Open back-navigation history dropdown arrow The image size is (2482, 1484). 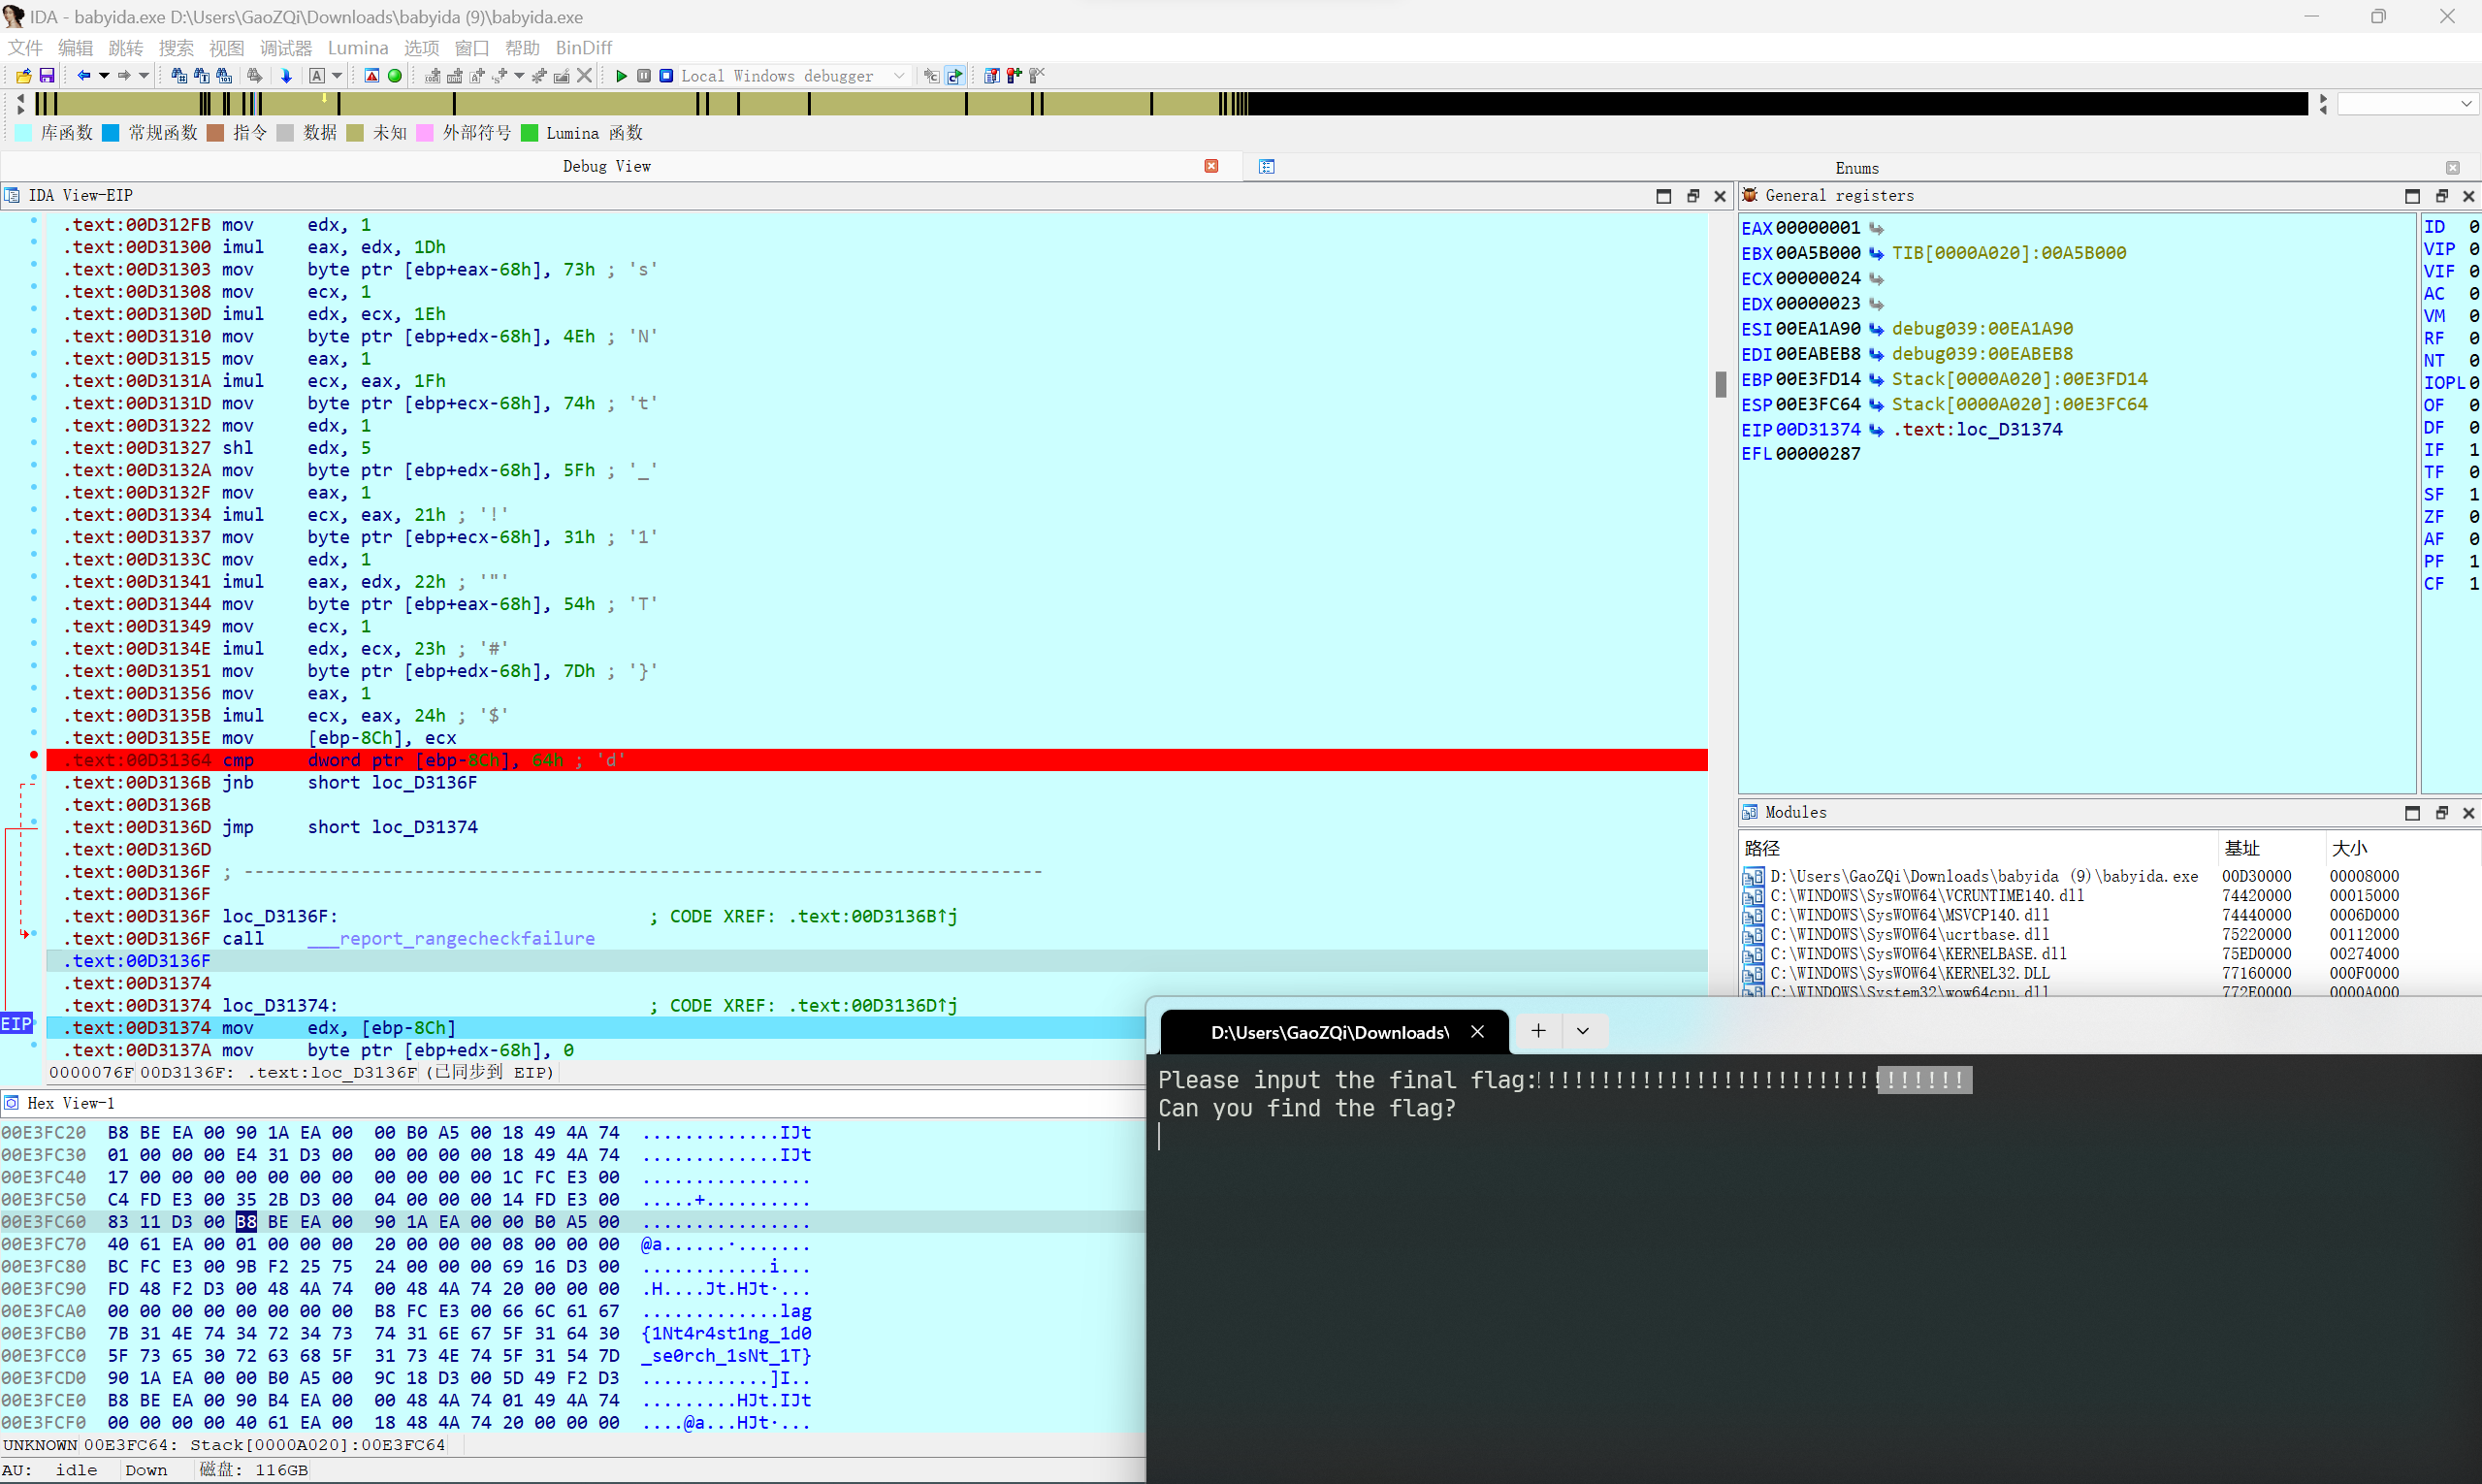[104, 76]
